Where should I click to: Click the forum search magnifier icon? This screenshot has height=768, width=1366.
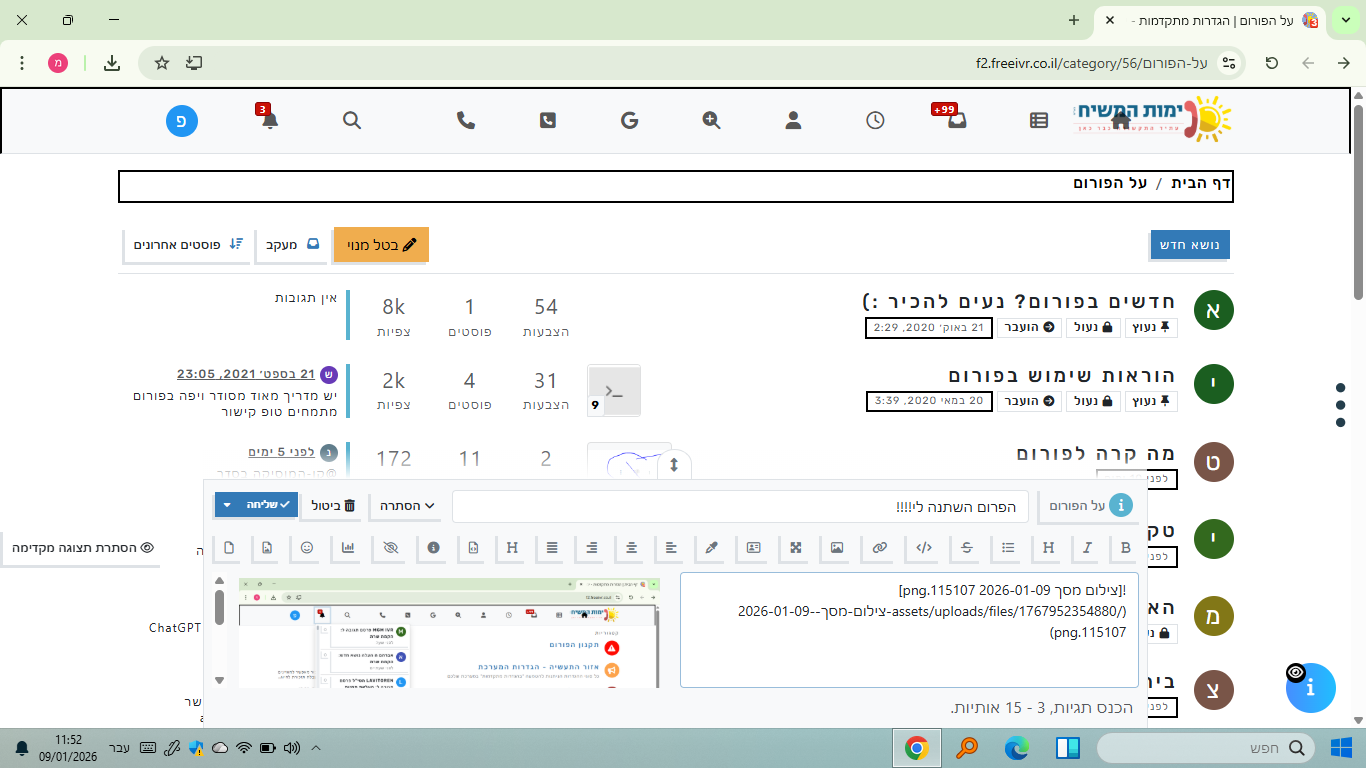(352, 121)
